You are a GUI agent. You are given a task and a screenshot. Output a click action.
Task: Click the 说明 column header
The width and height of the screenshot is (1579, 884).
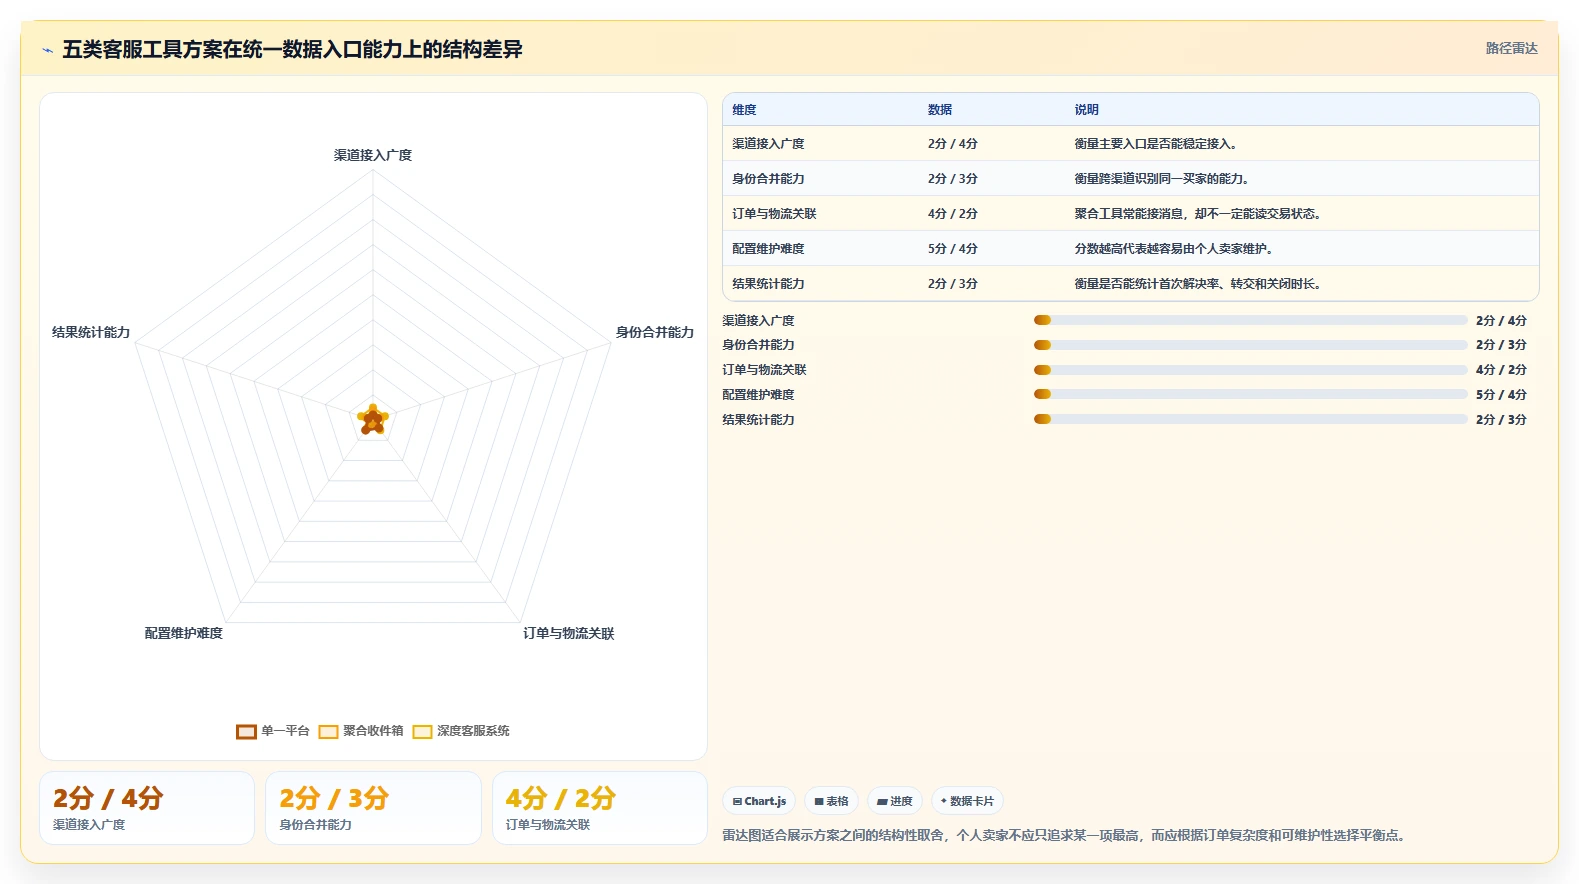[1086, 110]
